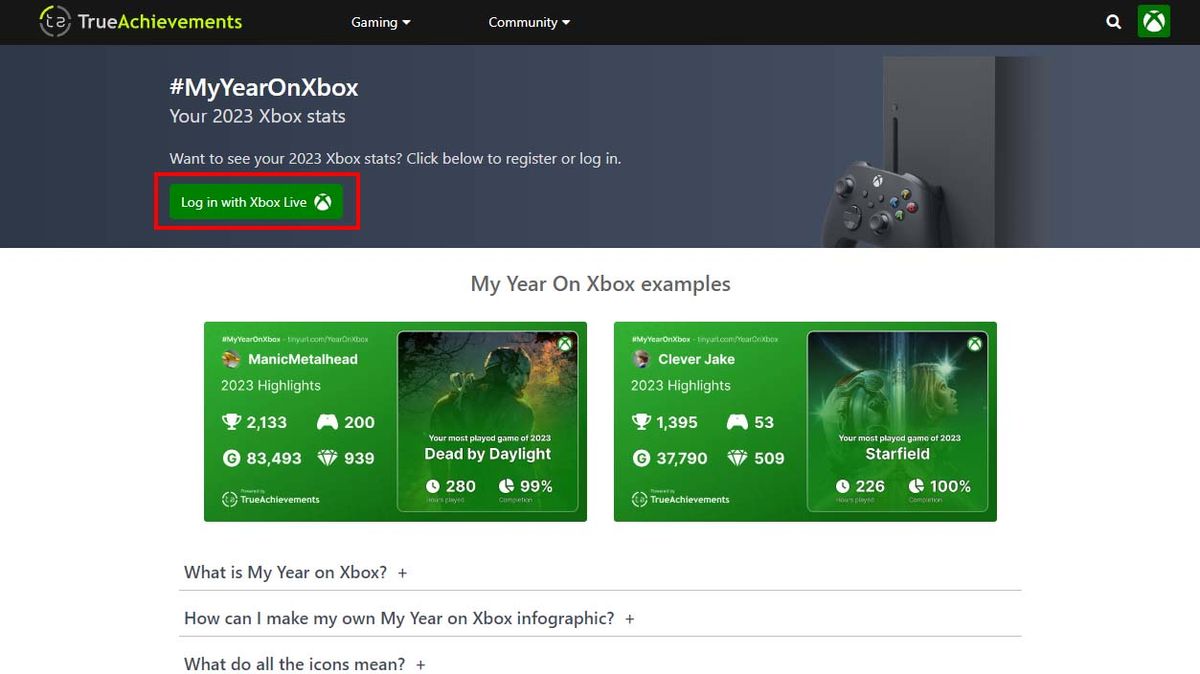1200x674 pixels.
Task: Open the Clever Jake example infographic
Action: click(805, 421)
